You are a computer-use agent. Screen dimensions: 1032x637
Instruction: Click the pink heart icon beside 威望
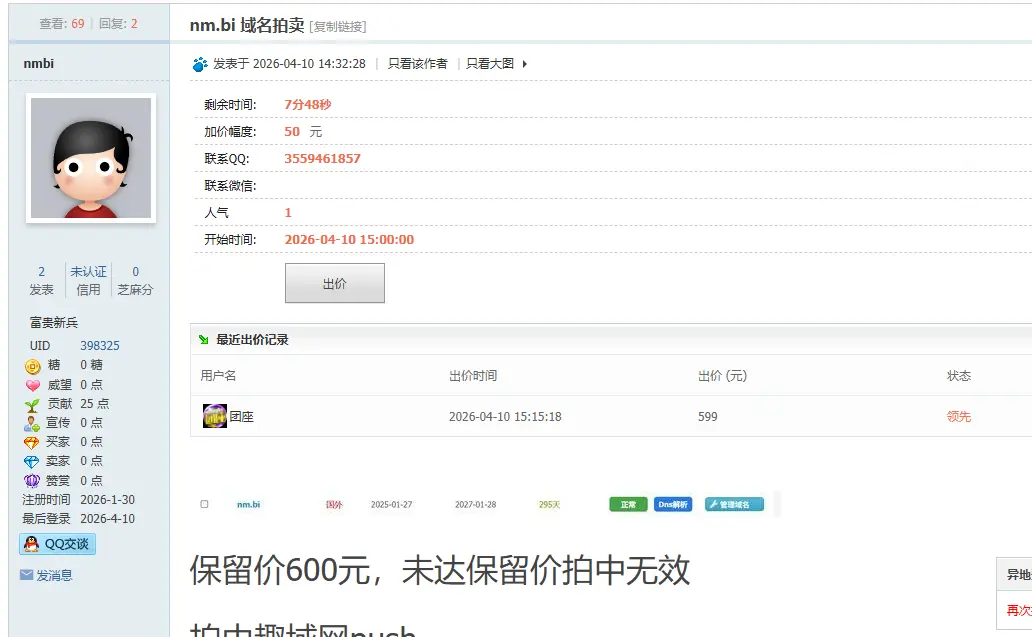point(32,386)
